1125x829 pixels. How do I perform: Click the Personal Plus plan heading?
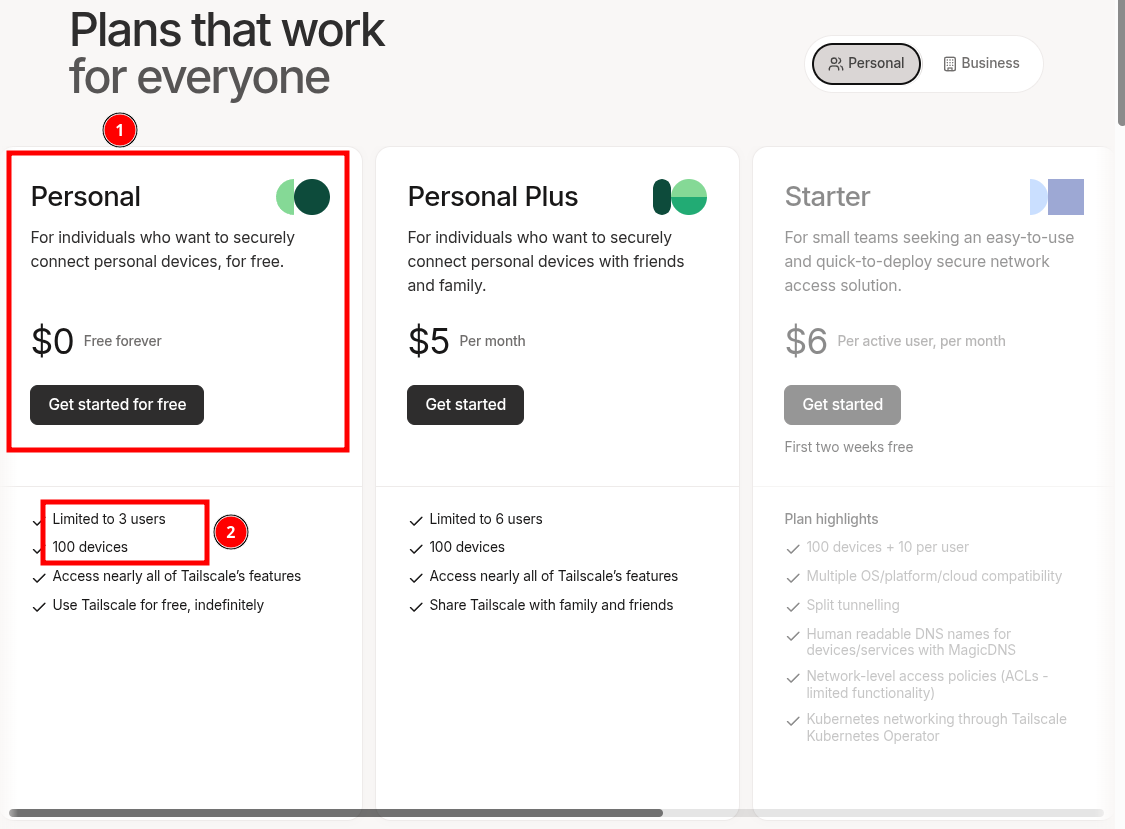(x=493, y=197)
